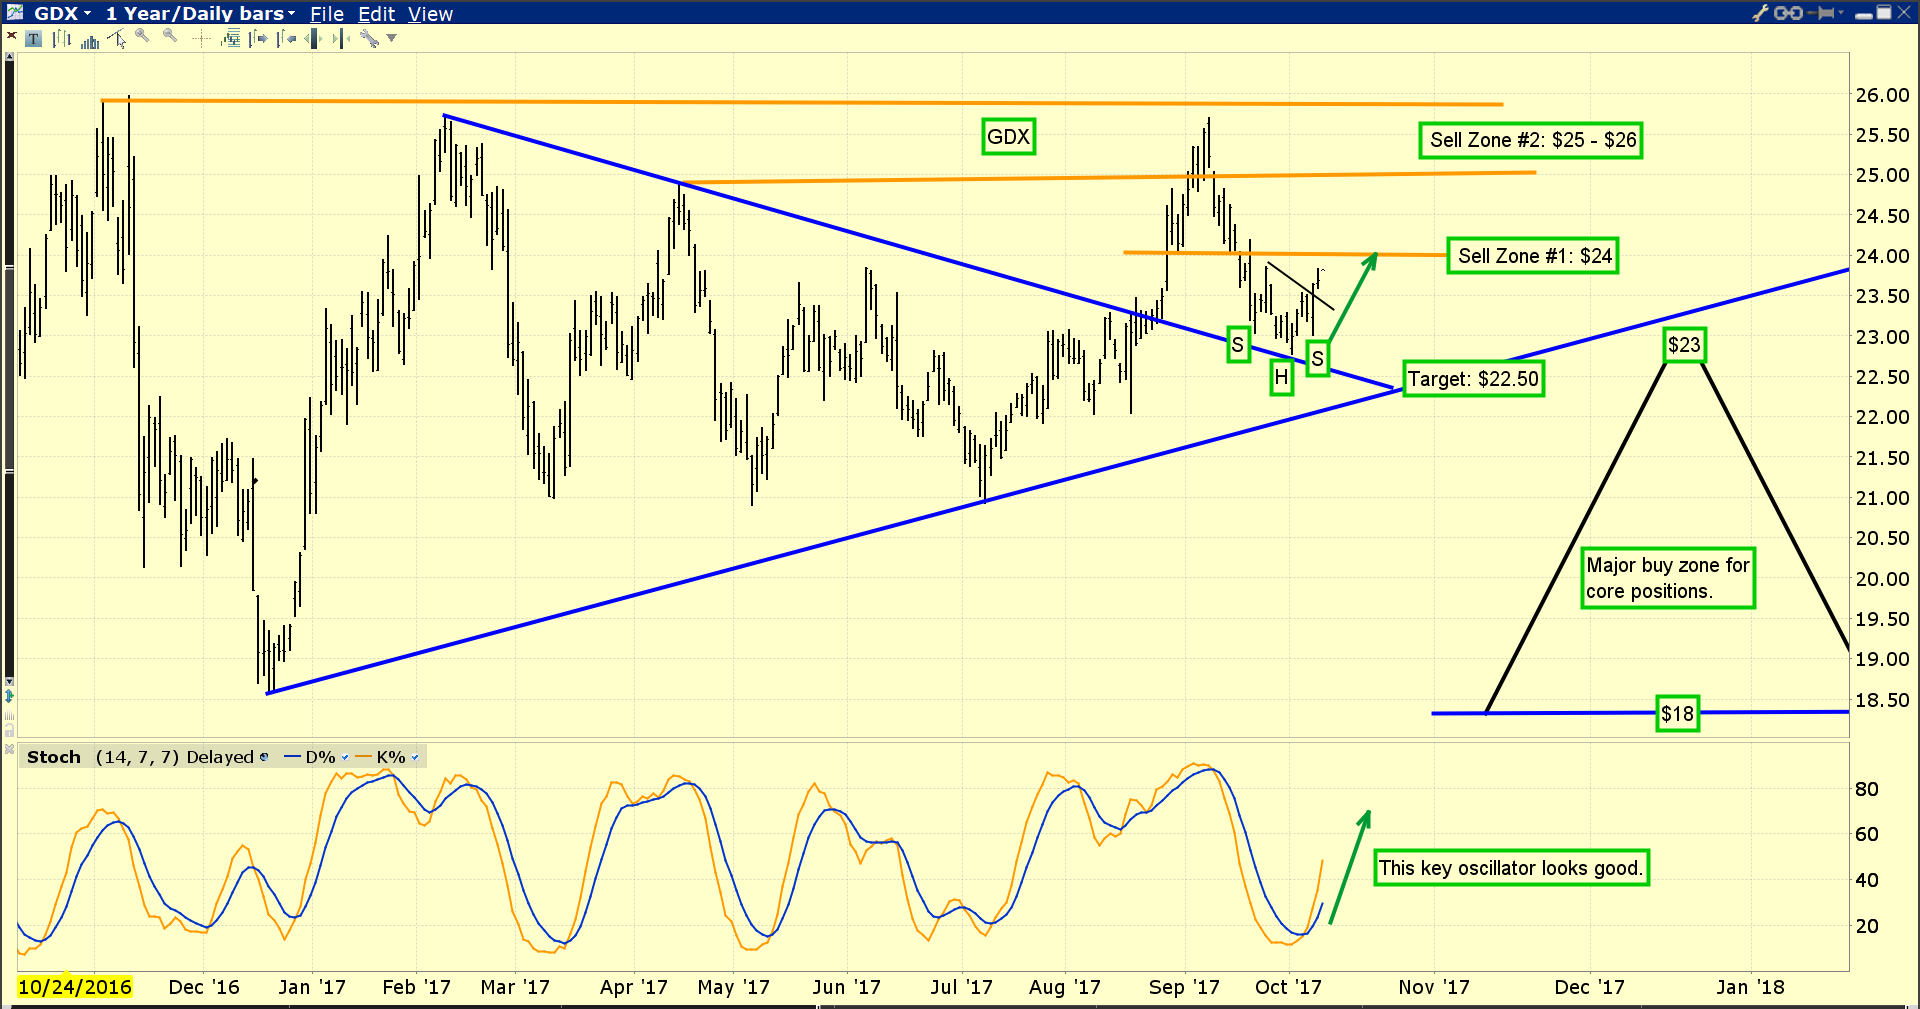Open the Edit menu
Screen dimensions: 1920x1009
pos(377,14)
